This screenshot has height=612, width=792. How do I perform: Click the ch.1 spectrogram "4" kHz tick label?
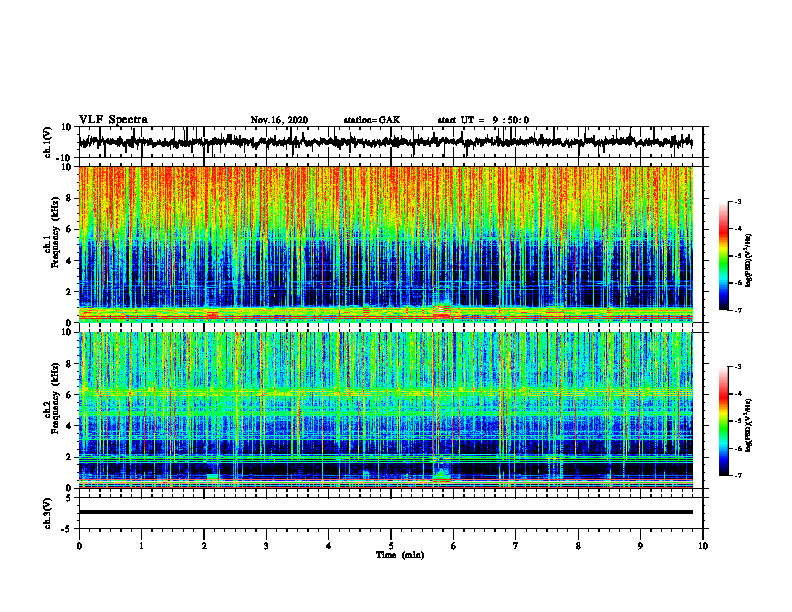pyautogui.click(x=69, y=261)
